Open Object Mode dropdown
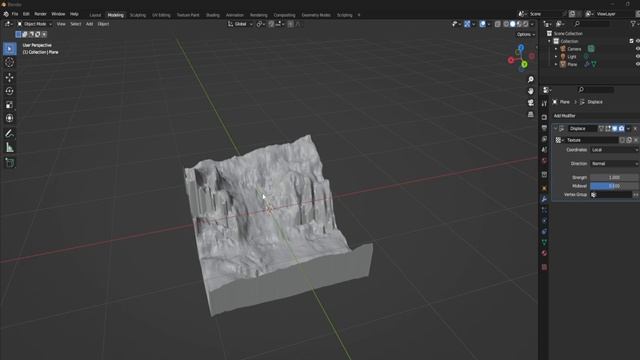The width and height of the screenshot is (640, 360). click(35, 24)
